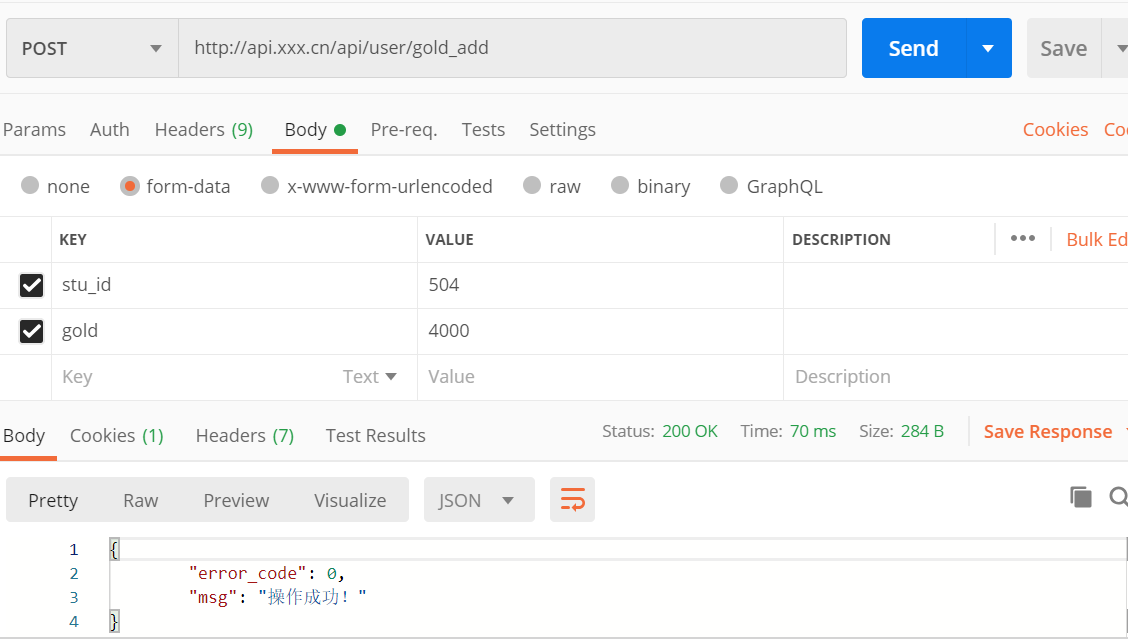Select the raw body type radio
Image resolution: width=1128 pixels, height=639 pixels.
pos(532,186)
